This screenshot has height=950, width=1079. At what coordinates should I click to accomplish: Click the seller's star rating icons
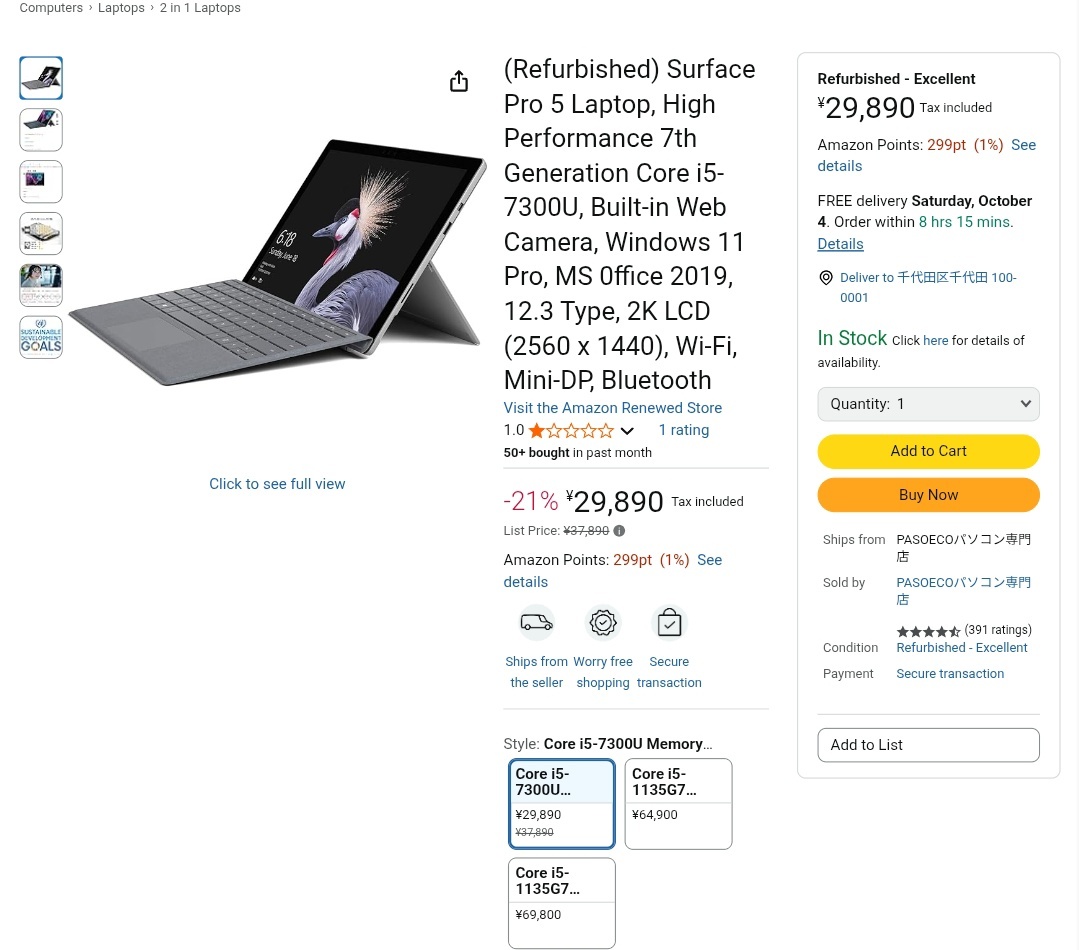click(928, 631)
